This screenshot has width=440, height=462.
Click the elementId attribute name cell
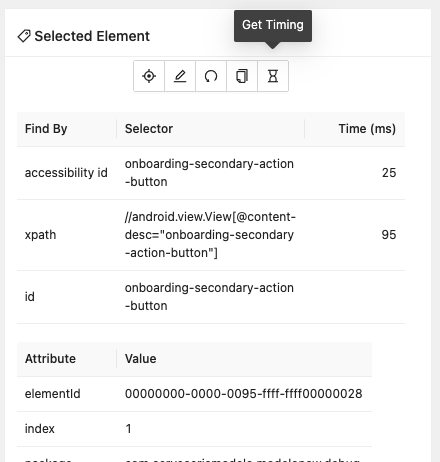53,394
